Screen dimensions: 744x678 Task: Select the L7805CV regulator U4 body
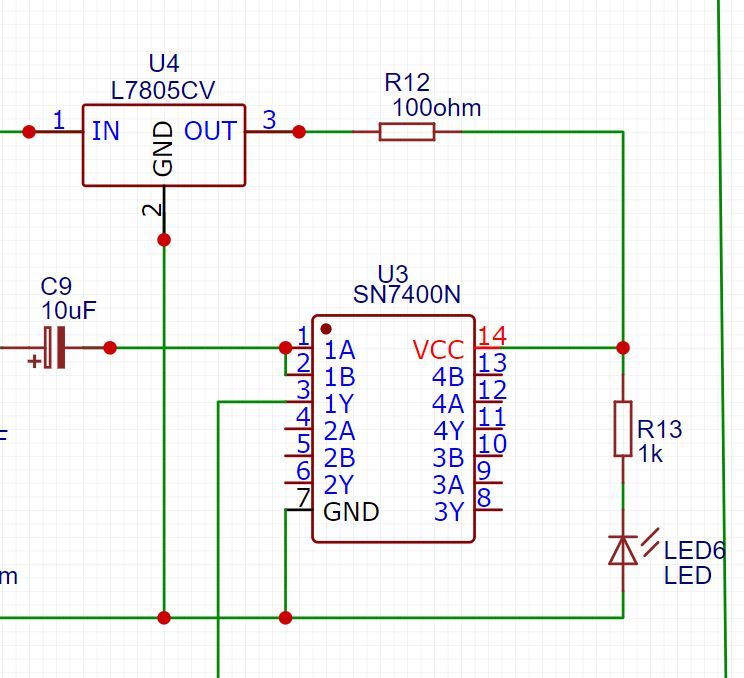tap(164, 145)
